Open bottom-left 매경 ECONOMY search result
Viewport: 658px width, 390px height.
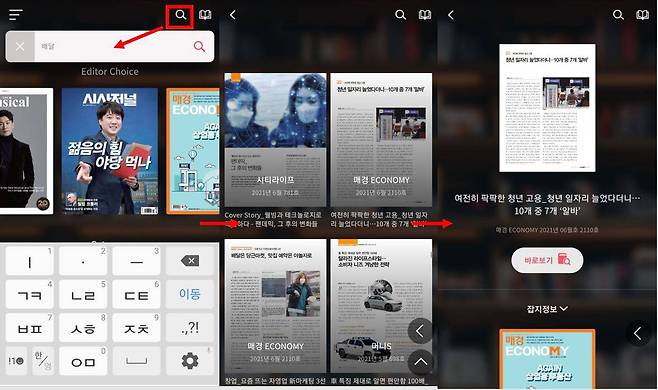275,306
